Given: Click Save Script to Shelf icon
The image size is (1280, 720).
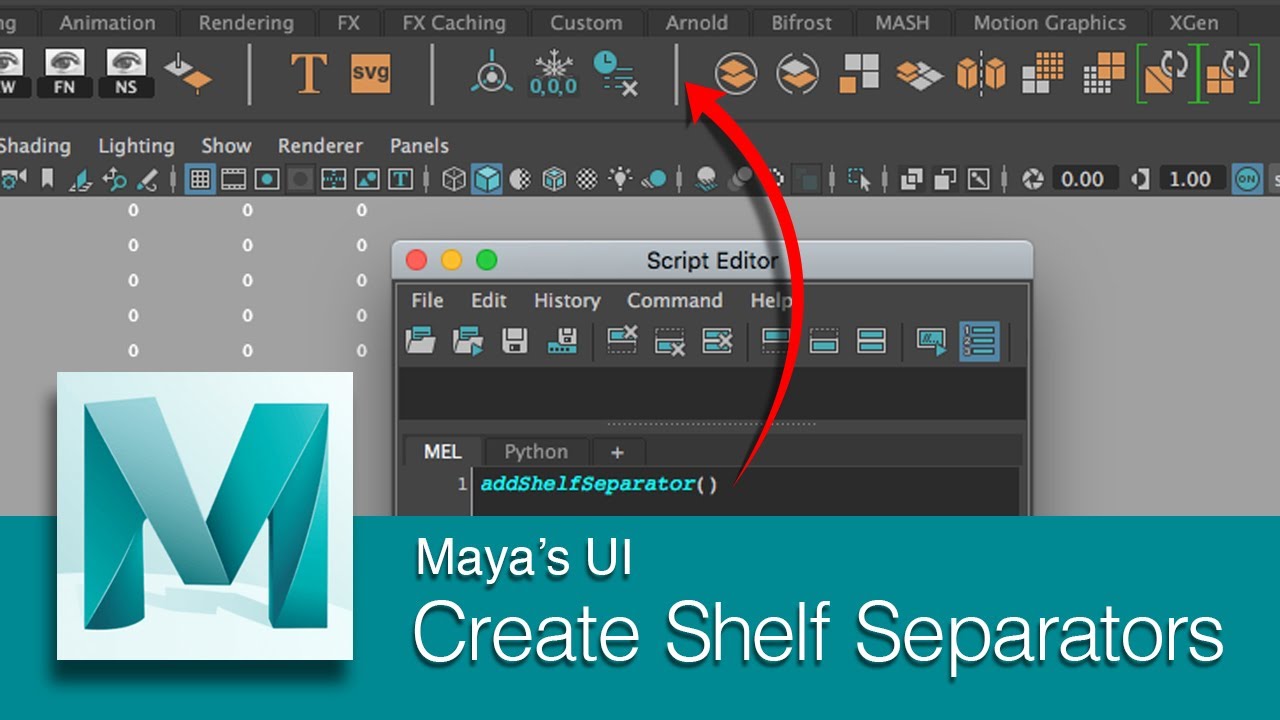Looking at the screenshot, I should [562, 341].
